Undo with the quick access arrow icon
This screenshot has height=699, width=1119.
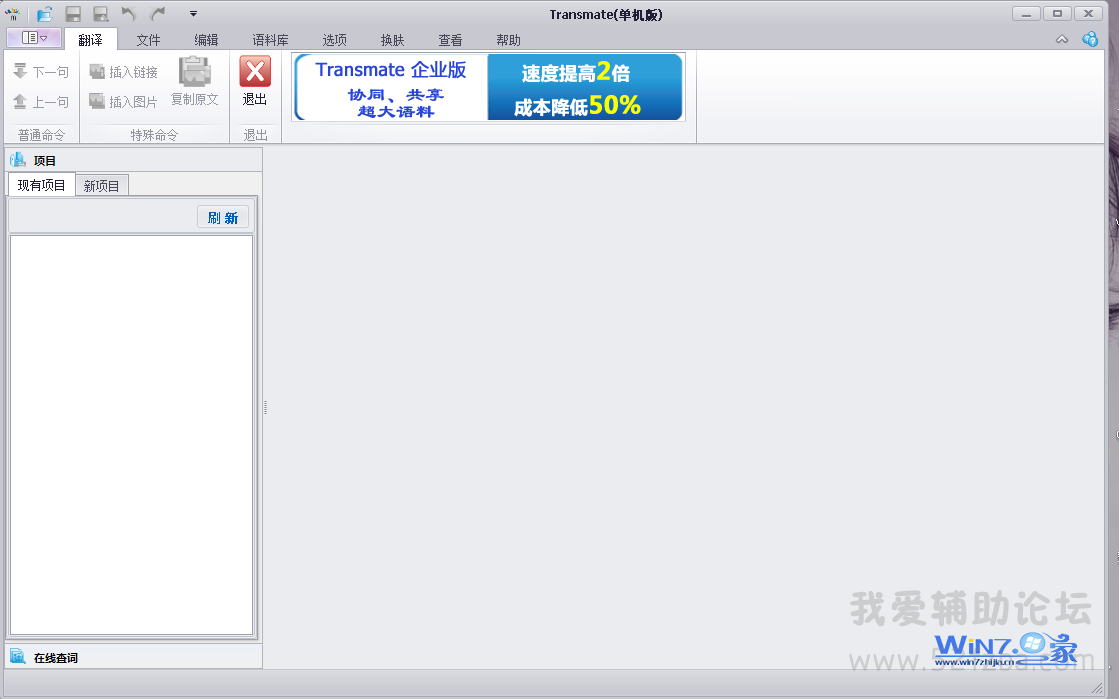coord(129,14)
